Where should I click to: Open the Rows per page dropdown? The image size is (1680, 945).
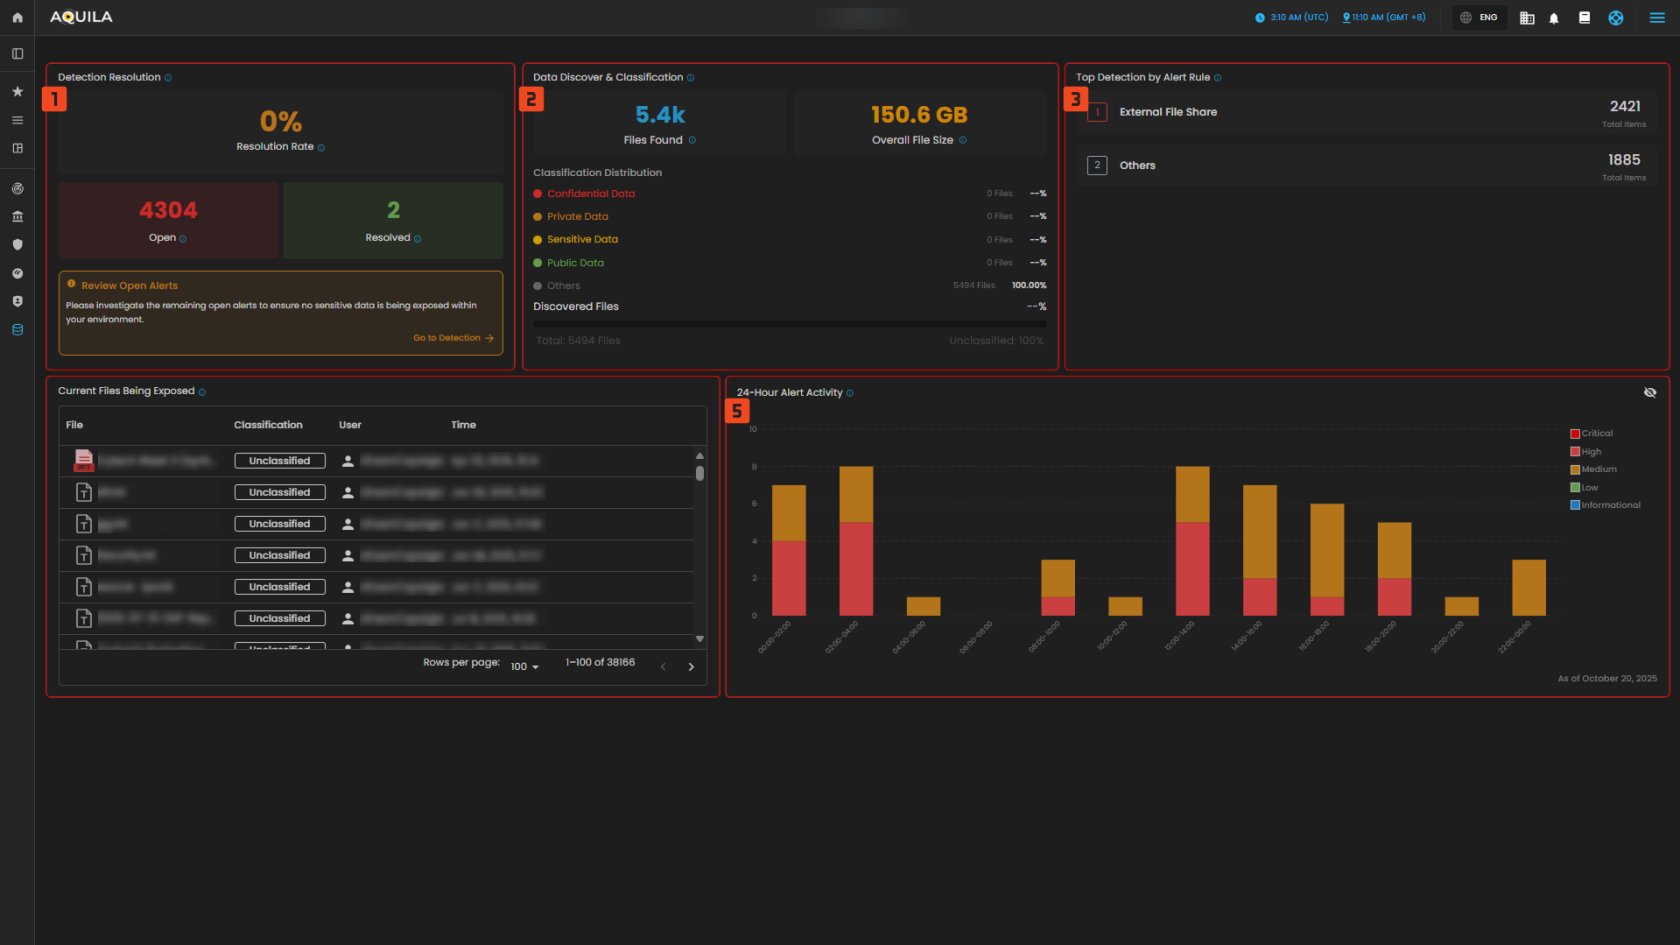(x=523, y=666)
